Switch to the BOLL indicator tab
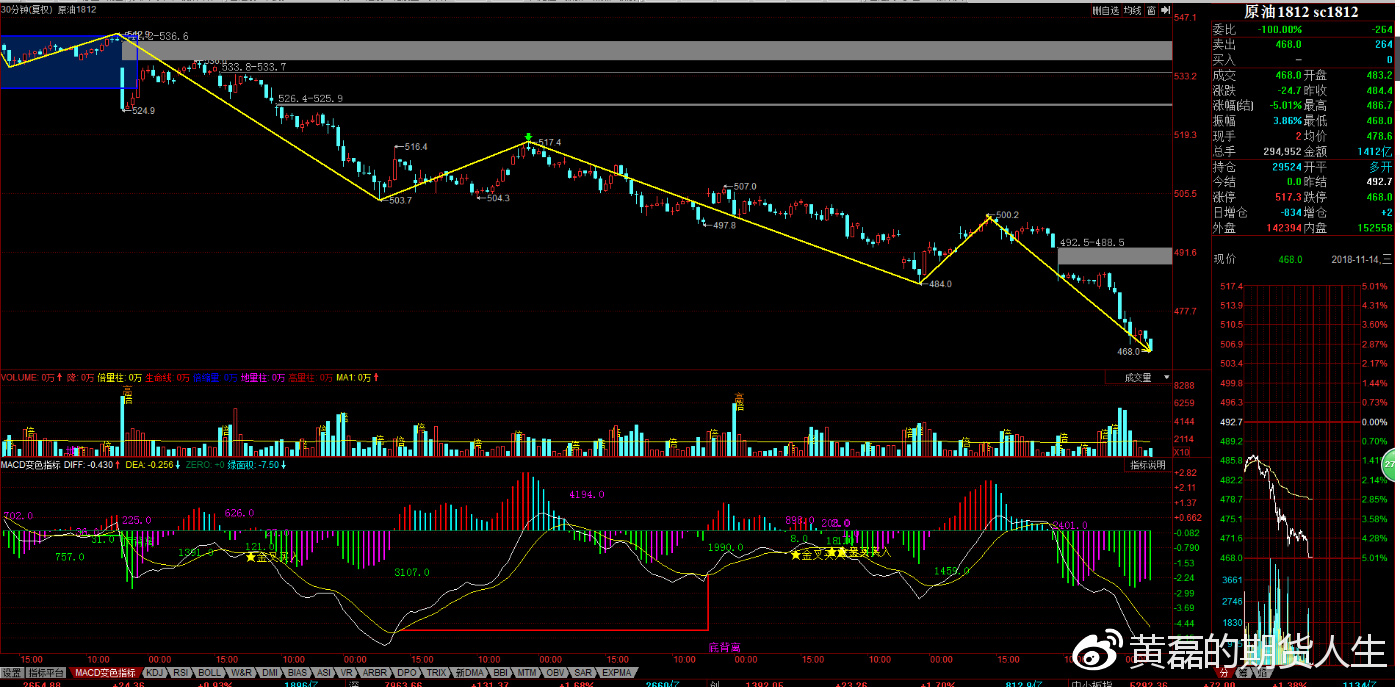Viewport: 1400px width, 687px height. point(209,673)
